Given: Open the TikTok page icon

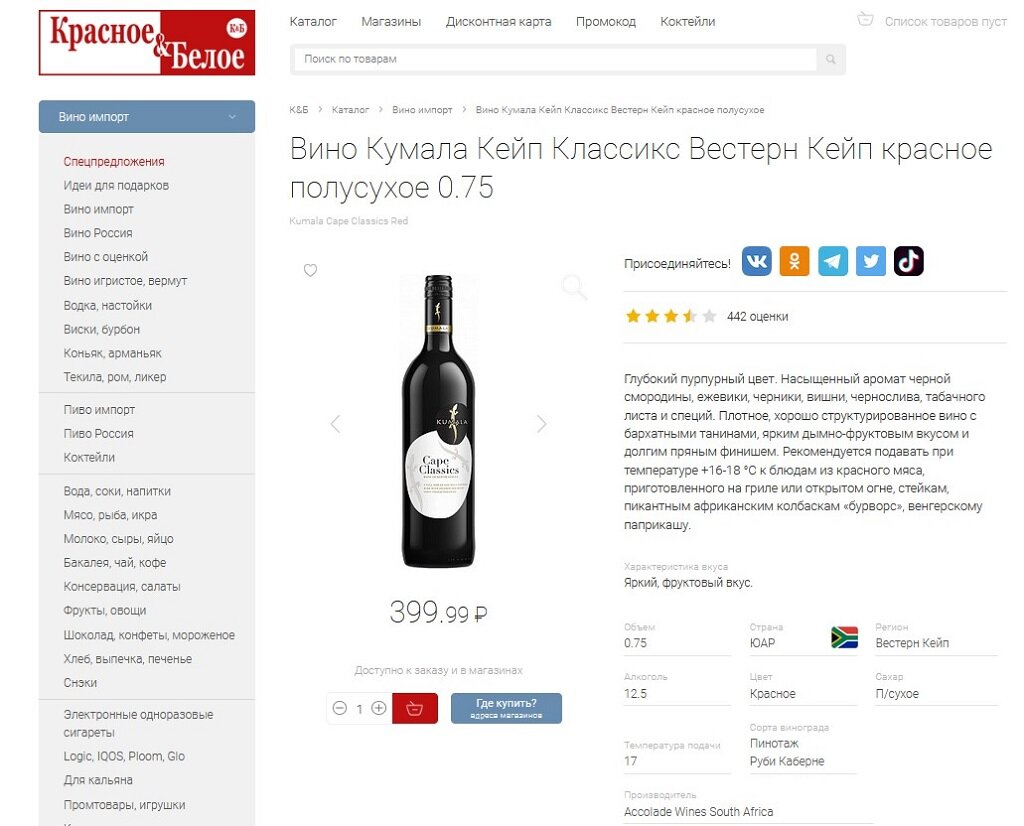Looking at the screenshot, I should (908, 260).
